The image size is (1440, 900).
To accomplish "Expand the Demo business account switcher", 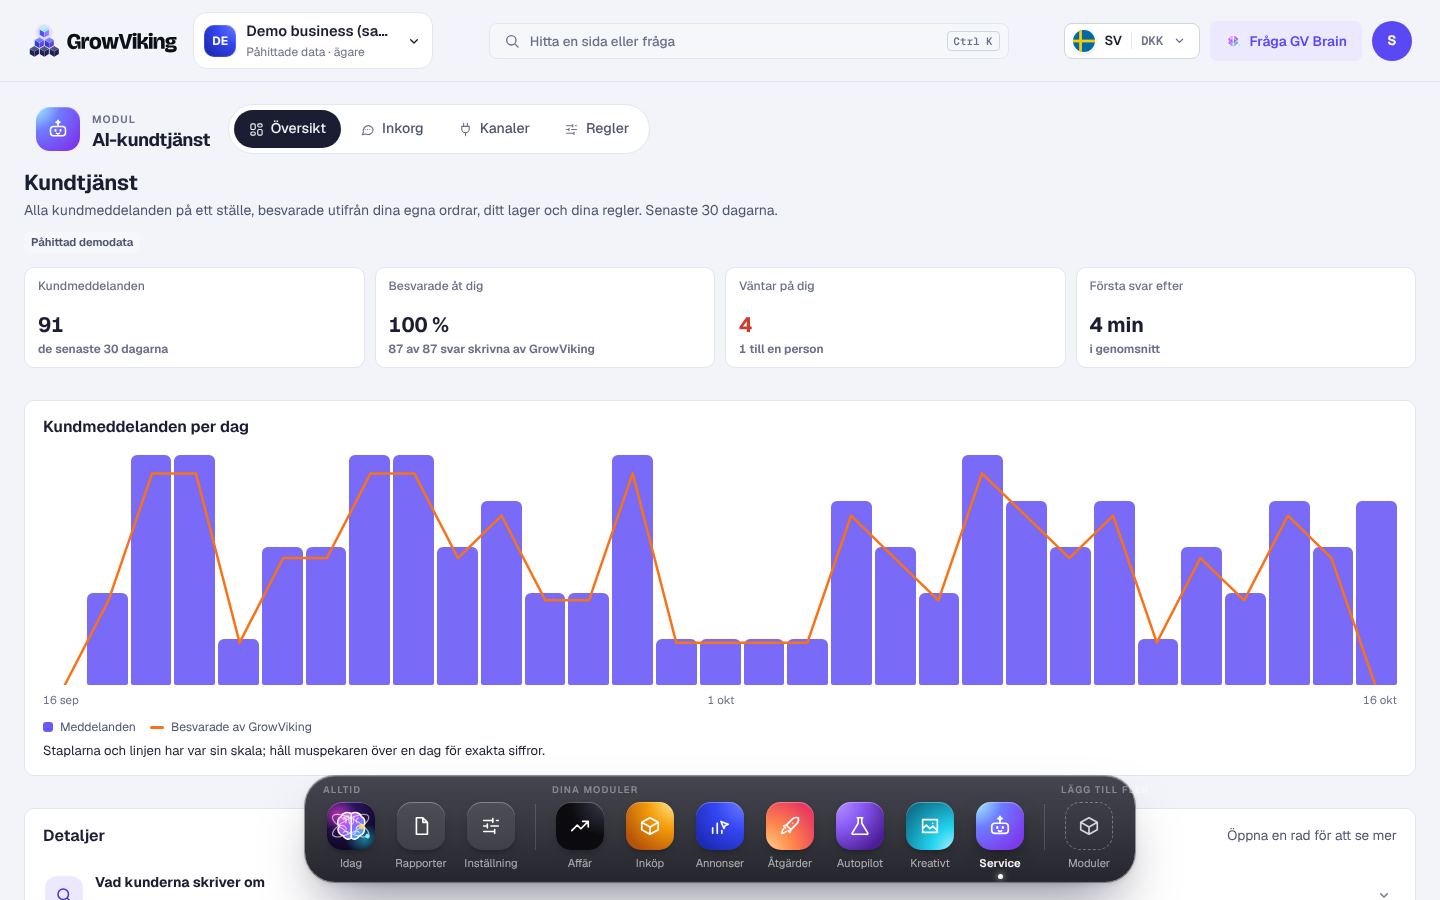I will [x=313, y=41].
